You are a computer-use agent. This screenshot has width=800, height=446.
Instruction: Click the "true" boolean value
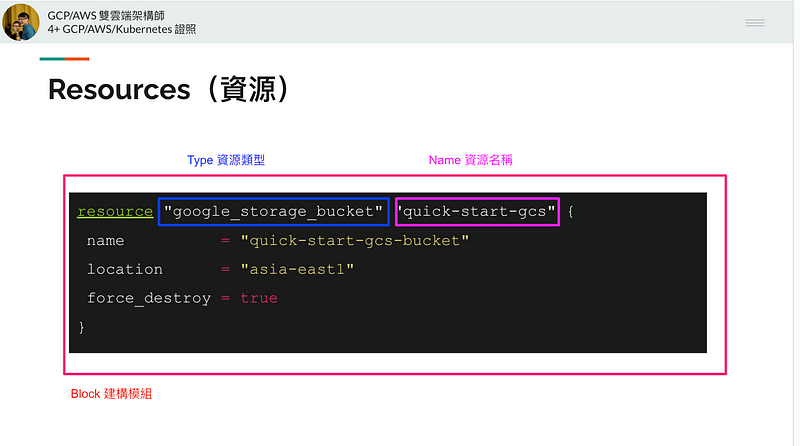[x=259, y=298]
